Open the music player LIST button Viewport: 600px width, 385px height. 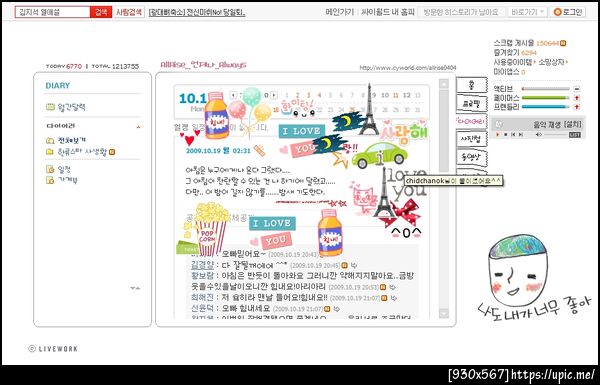(x=575, y=135)
